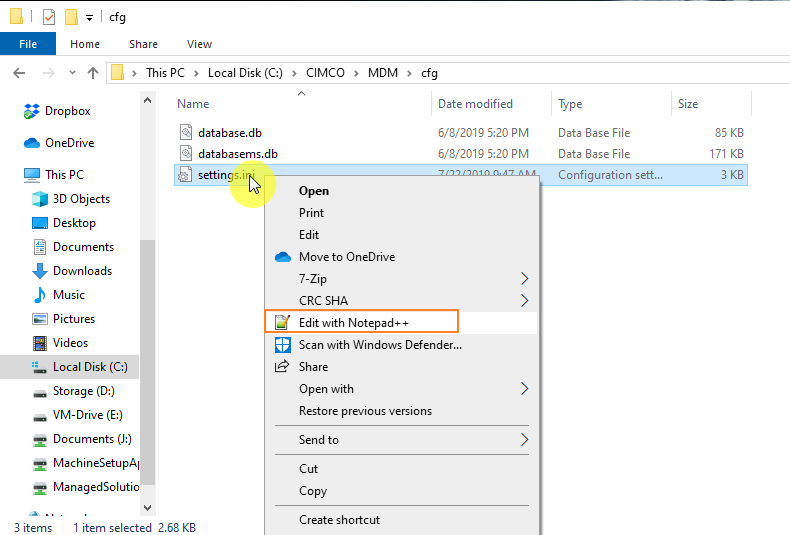The image size is (790, 535).
Task: Click navigation pane scroll down arrow
Action: point(148,507)
